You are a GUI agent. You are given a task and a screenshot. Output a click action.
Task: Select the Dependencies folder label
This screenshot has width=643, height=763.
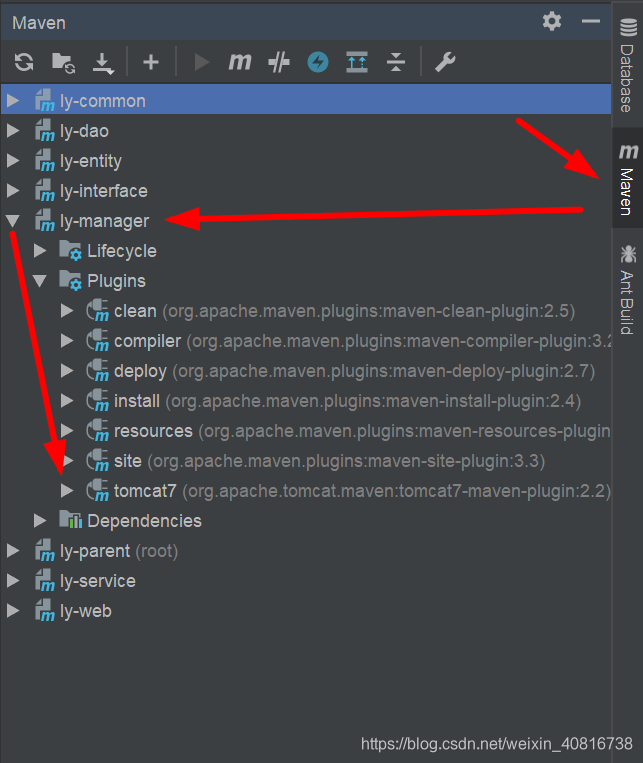pos(145,522)
